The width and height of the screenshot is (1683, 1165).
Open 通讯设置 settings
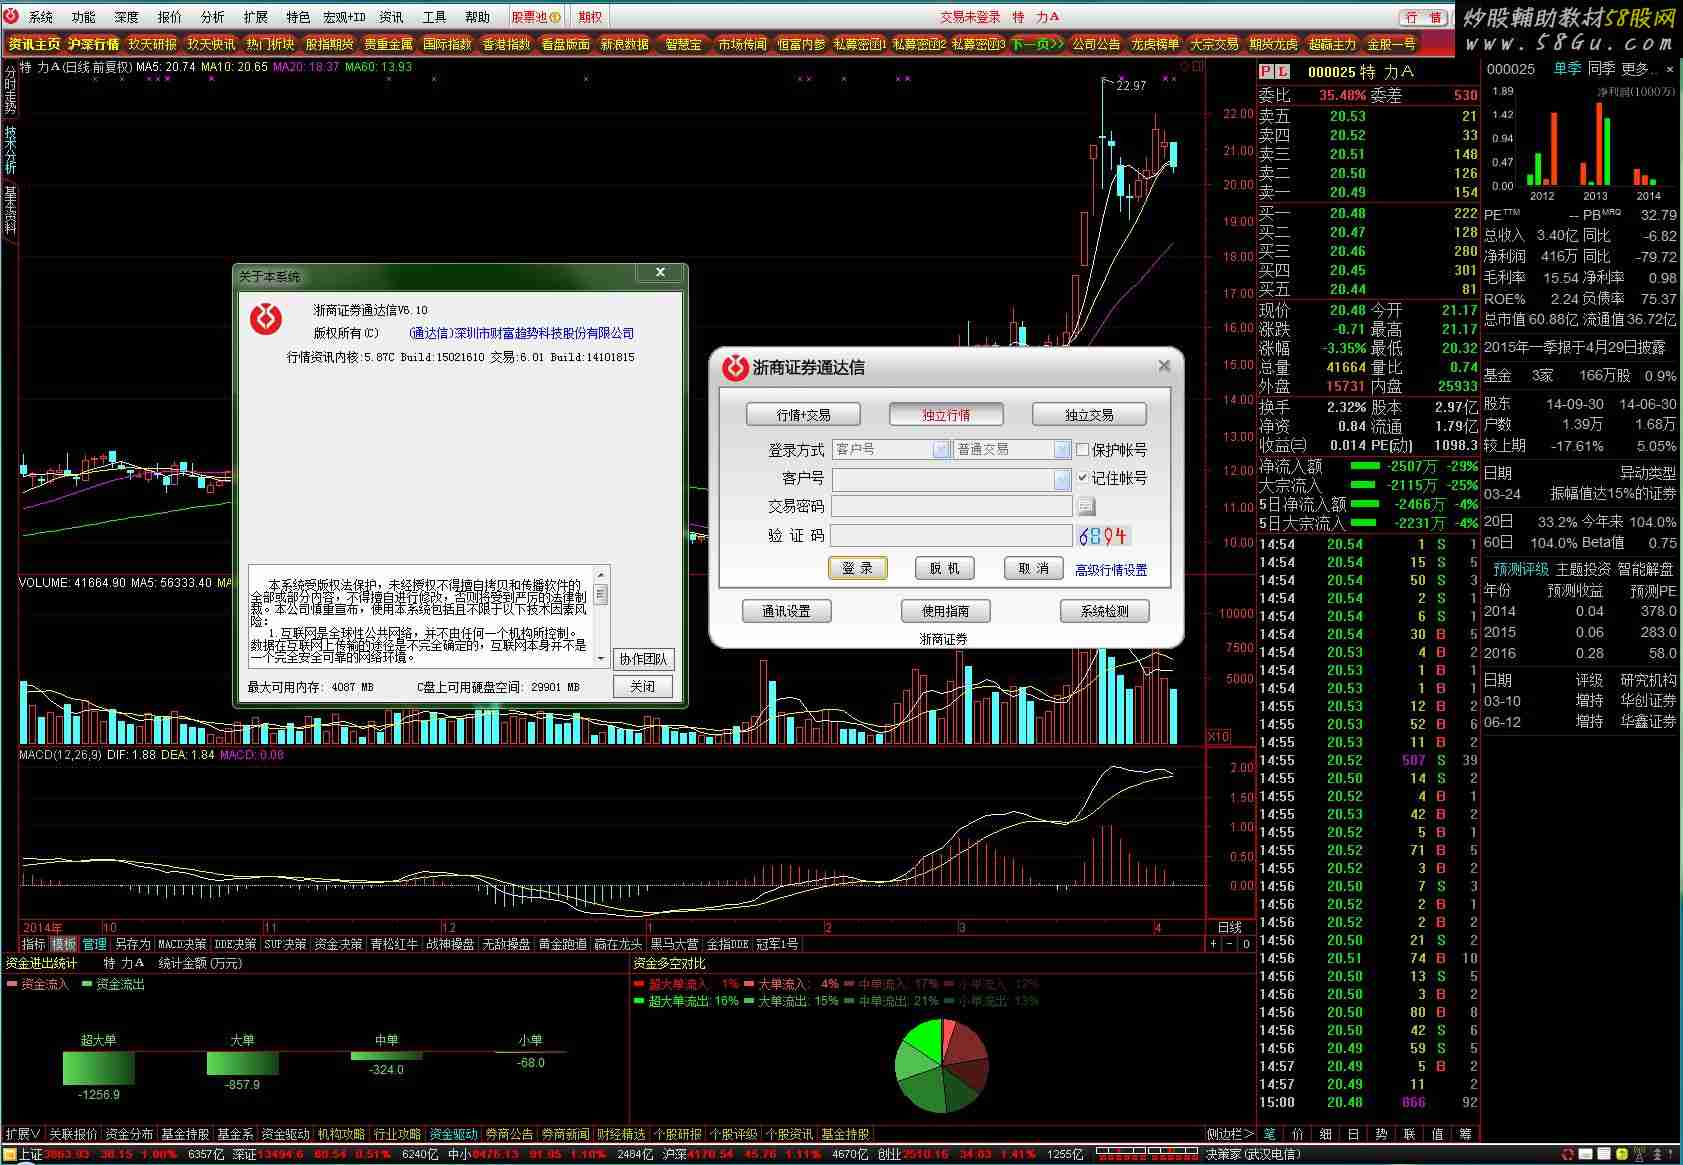tap(786, 611)
